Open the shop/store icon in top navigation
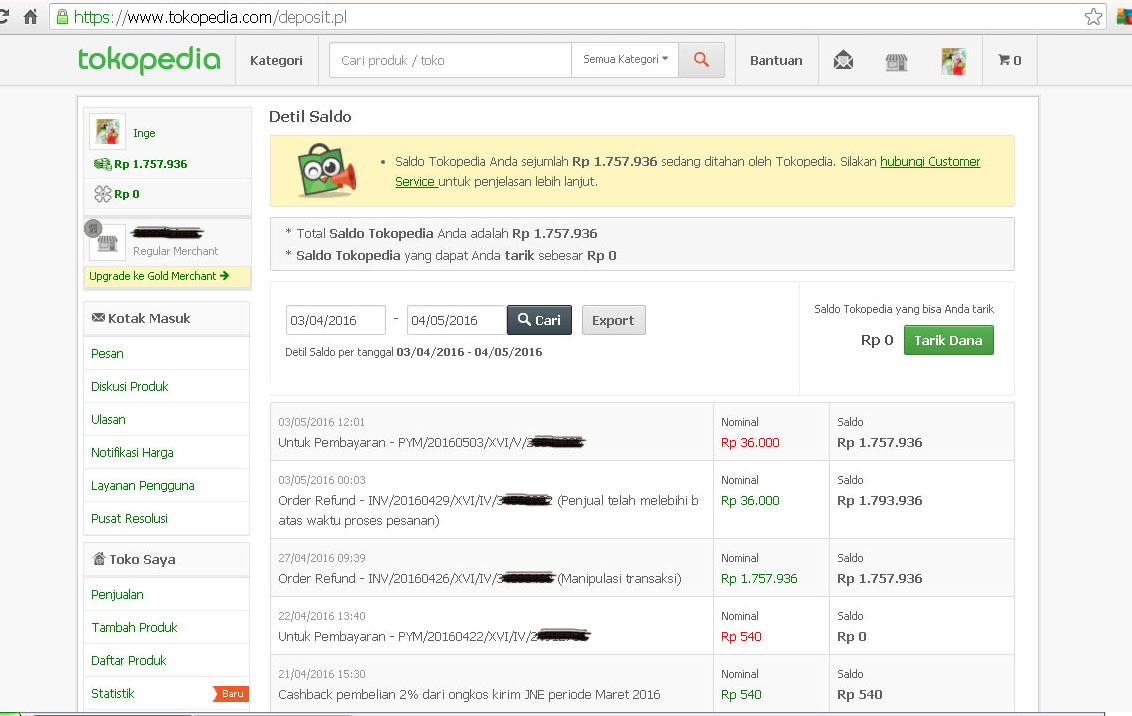The width and height of the screenshot is (1132, 716). (x=896, y=60)
